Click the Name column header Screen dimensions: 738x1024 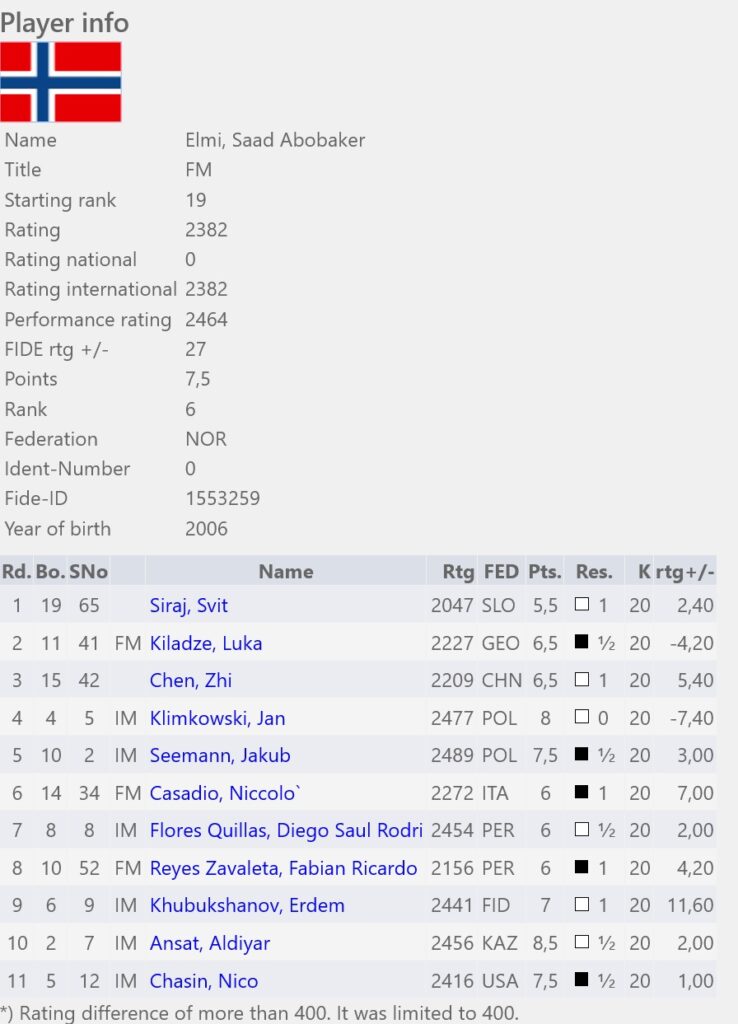coord(285,571)
